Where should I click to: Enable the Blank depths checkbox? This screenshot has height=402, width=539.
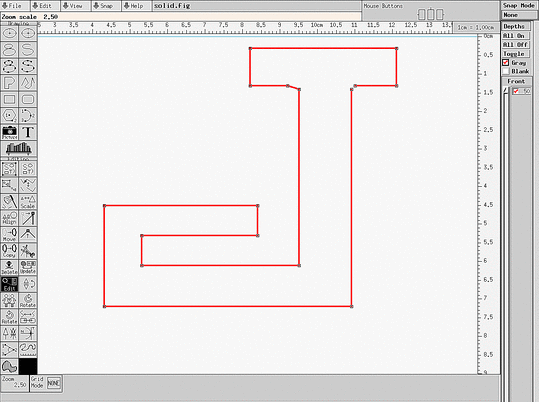coord(505,71)
